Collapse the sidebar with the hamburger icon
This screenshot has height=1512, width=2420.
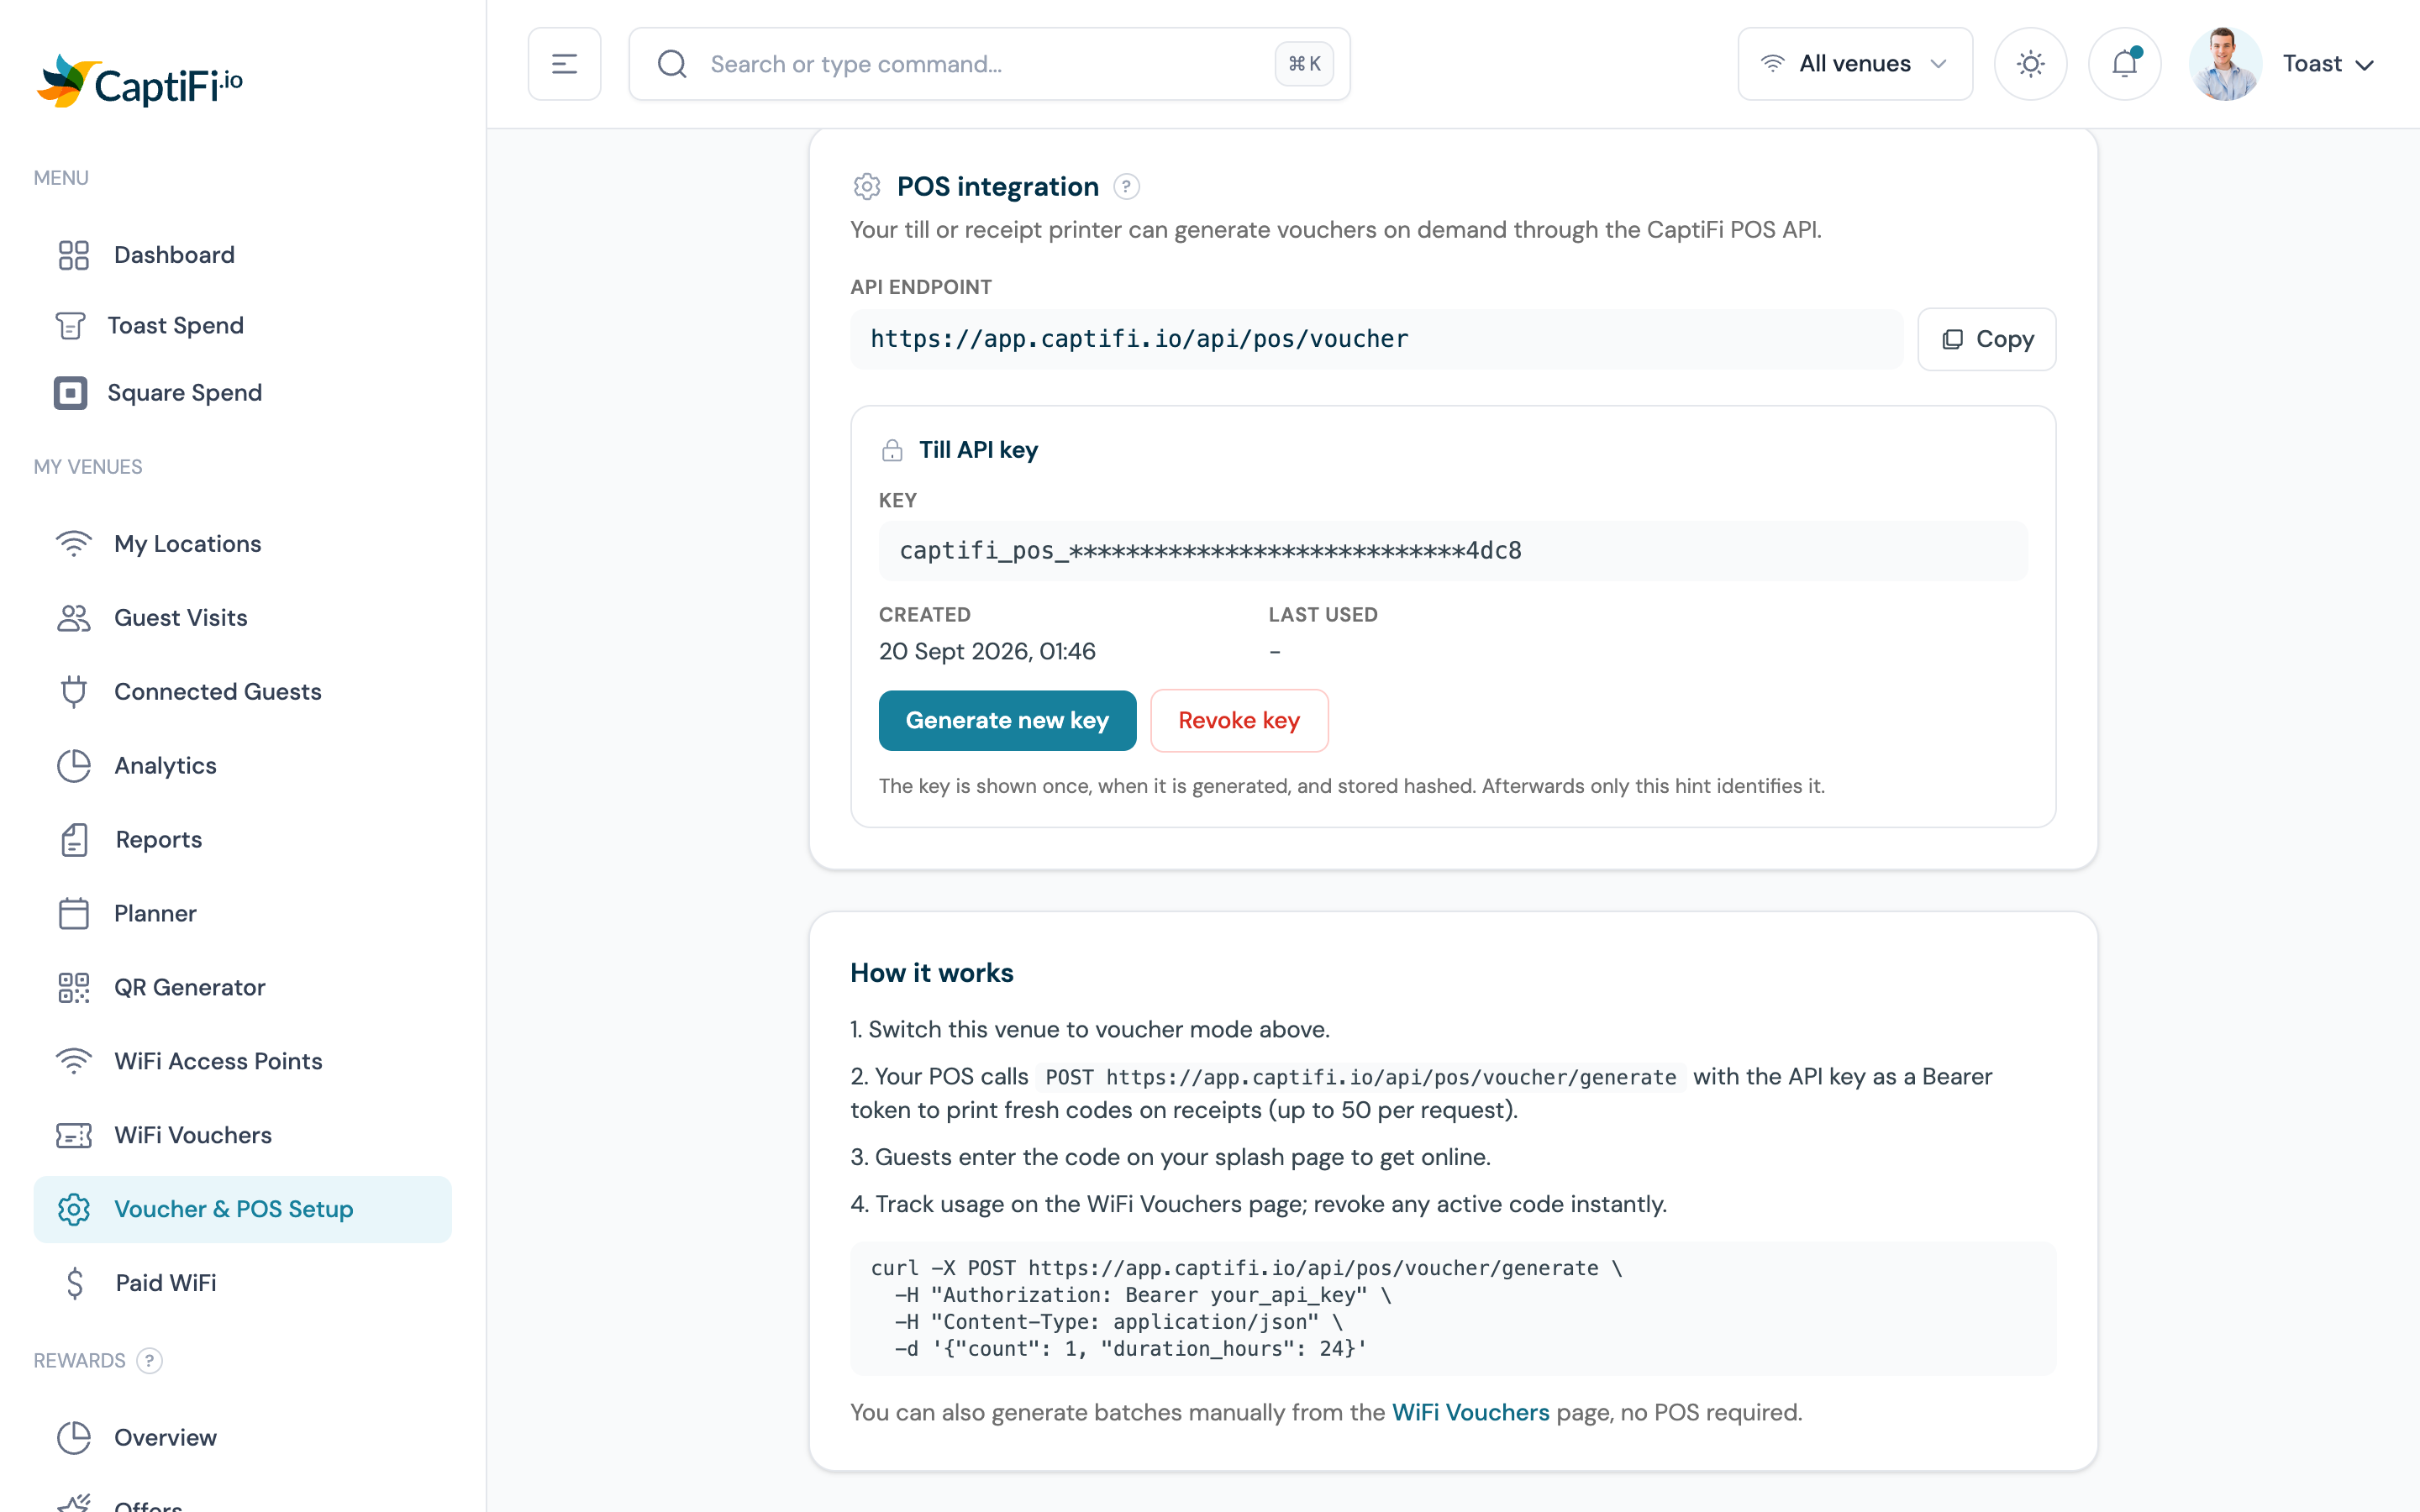point(564,64)
